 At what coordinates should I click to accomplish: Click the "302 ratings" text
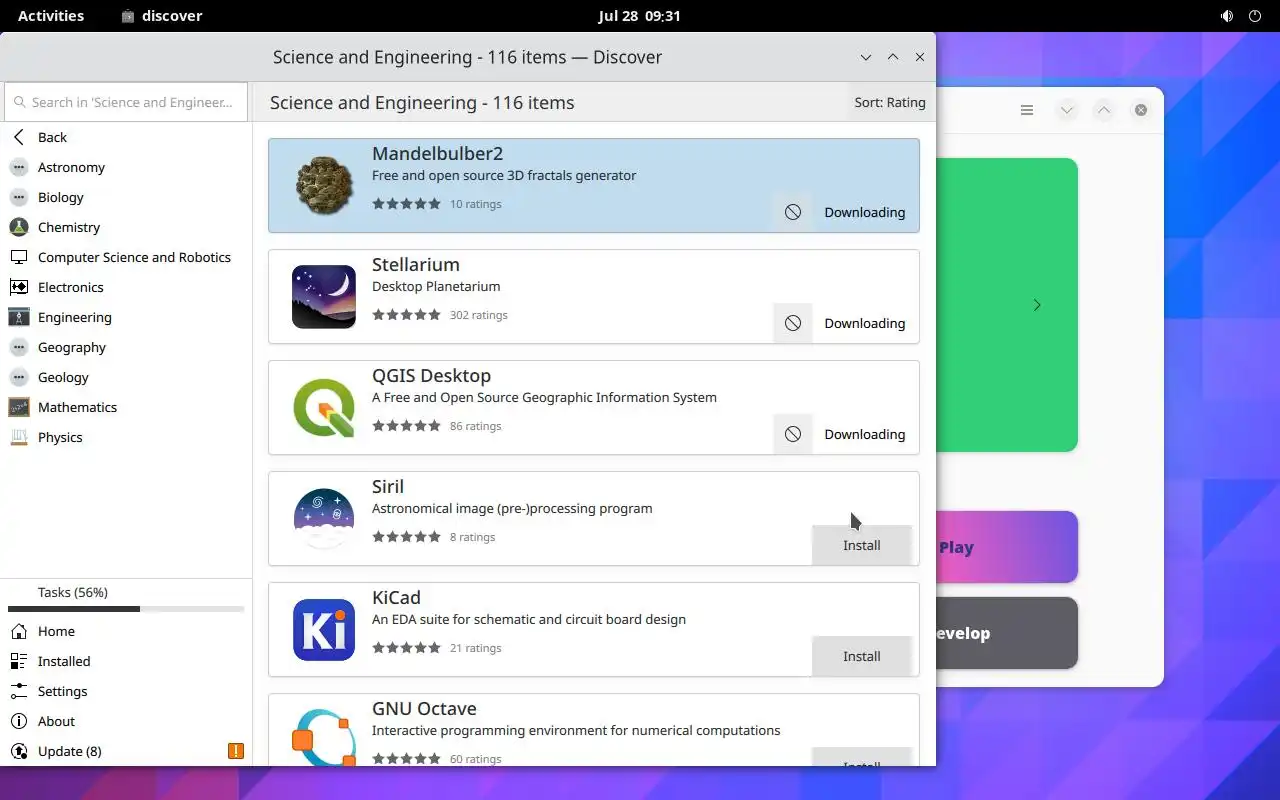tap(479, 315)
